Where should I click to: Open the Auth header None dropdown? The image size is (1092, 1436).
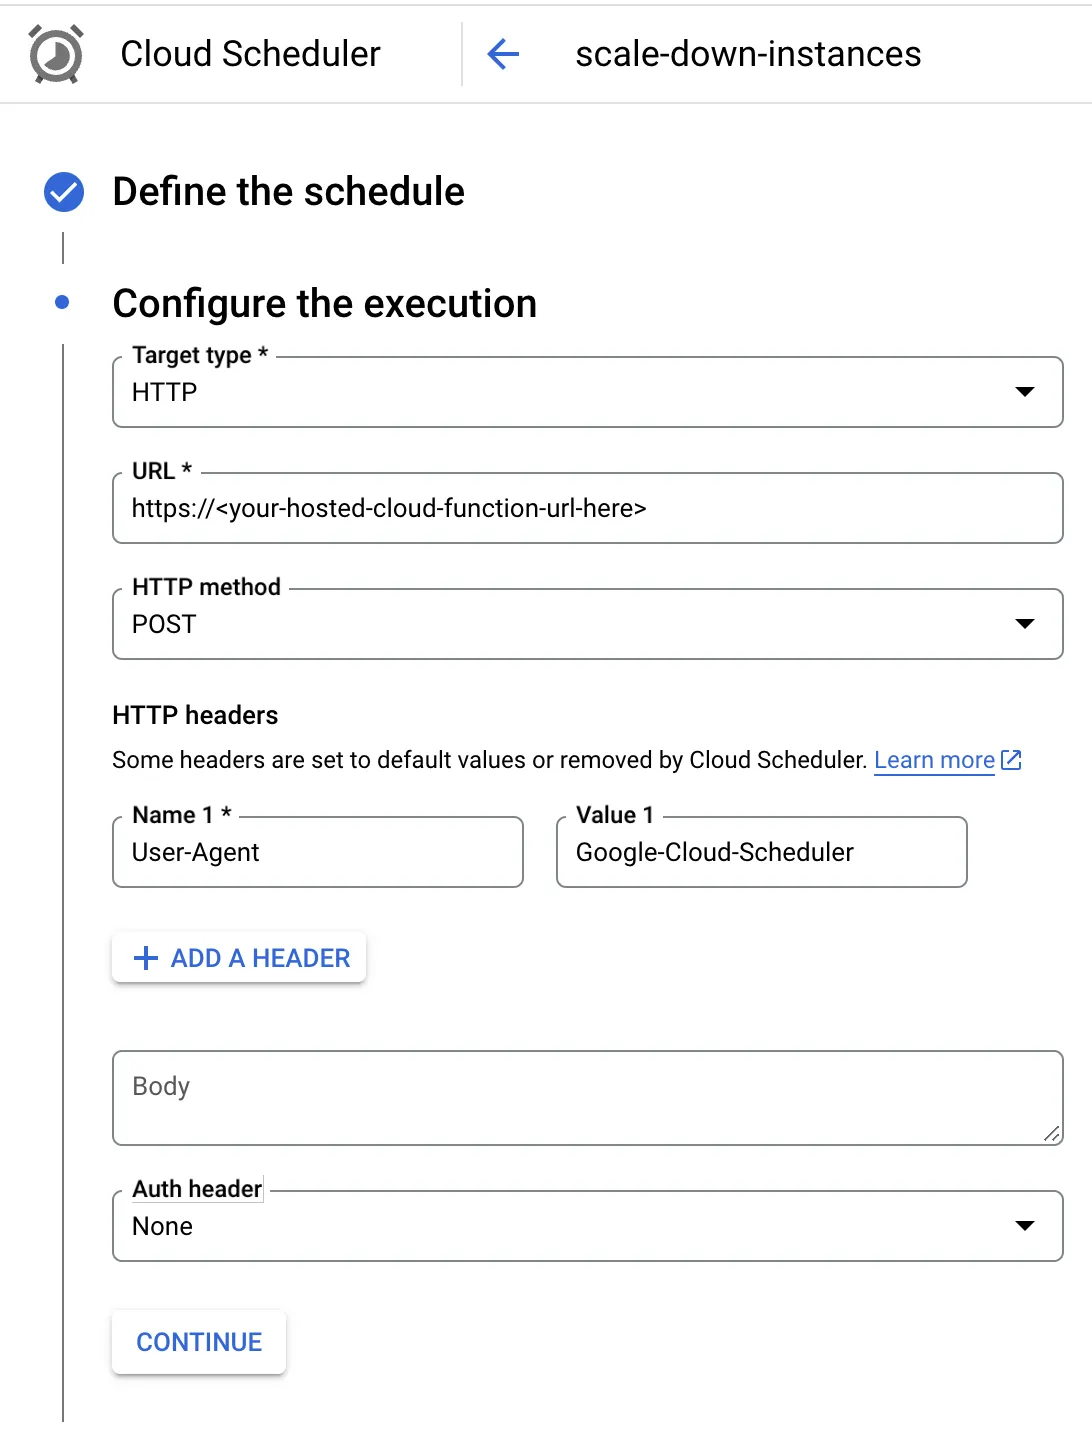[x=588, y=1226]
